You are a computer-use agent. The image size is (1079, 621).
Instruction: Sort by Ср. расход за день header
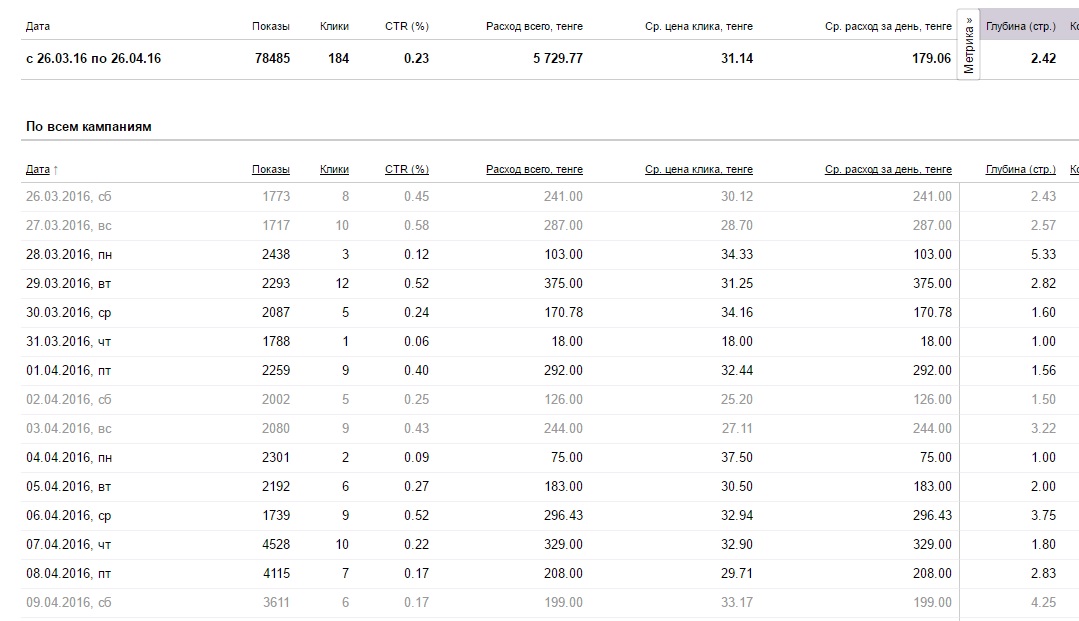tap(888, 170)
